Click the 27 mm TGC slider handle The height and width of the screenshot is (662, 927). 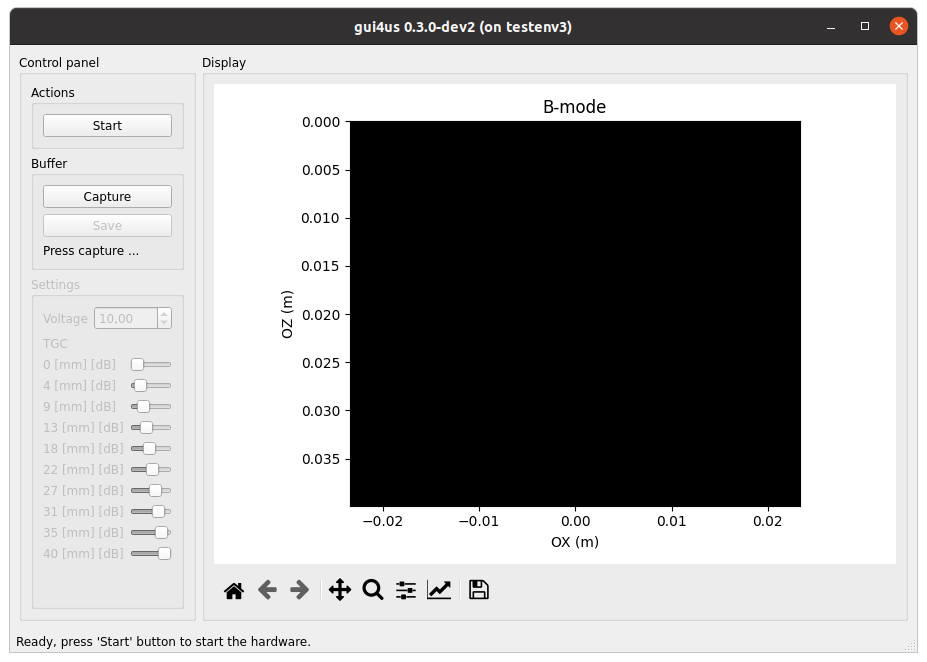coord(155,490)
